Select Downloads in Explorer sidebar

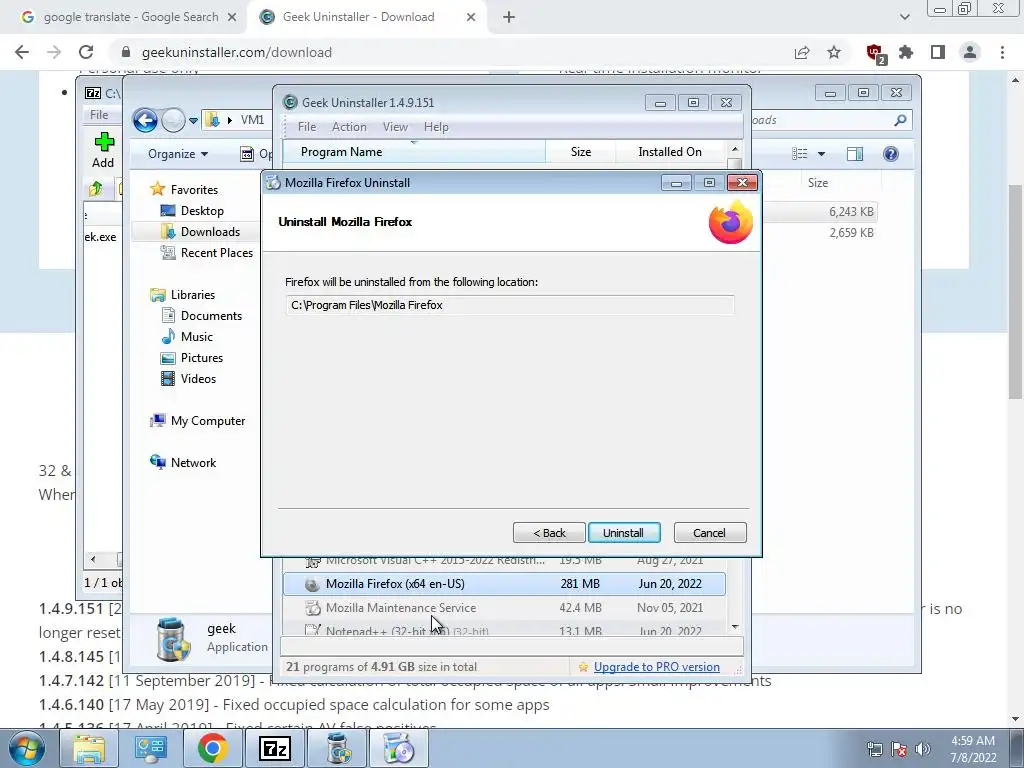tap(210, 232)
